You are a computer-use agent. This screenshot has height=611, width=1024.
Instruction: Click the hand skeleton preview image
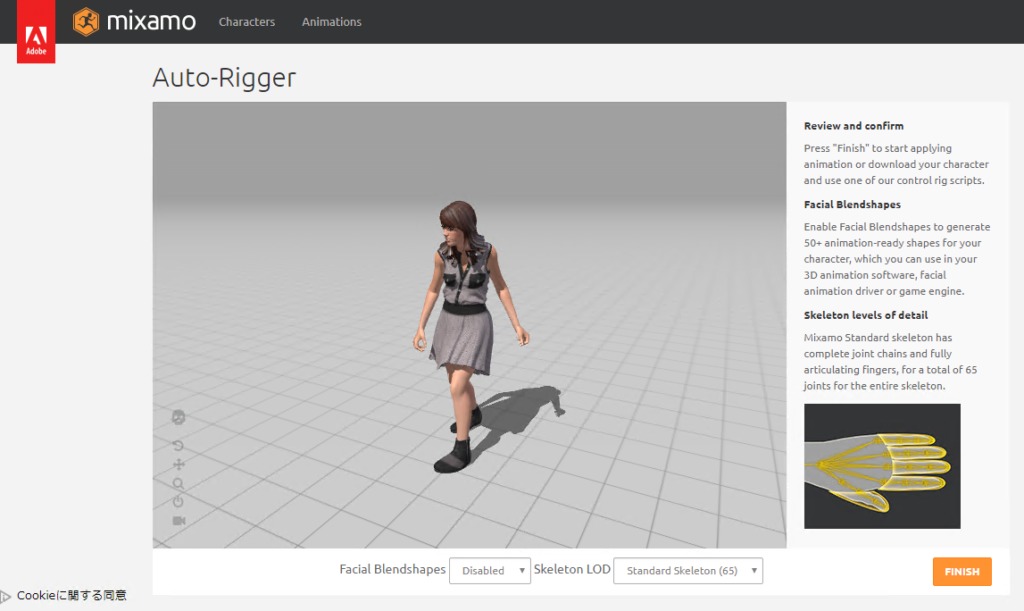pos(882,466)
